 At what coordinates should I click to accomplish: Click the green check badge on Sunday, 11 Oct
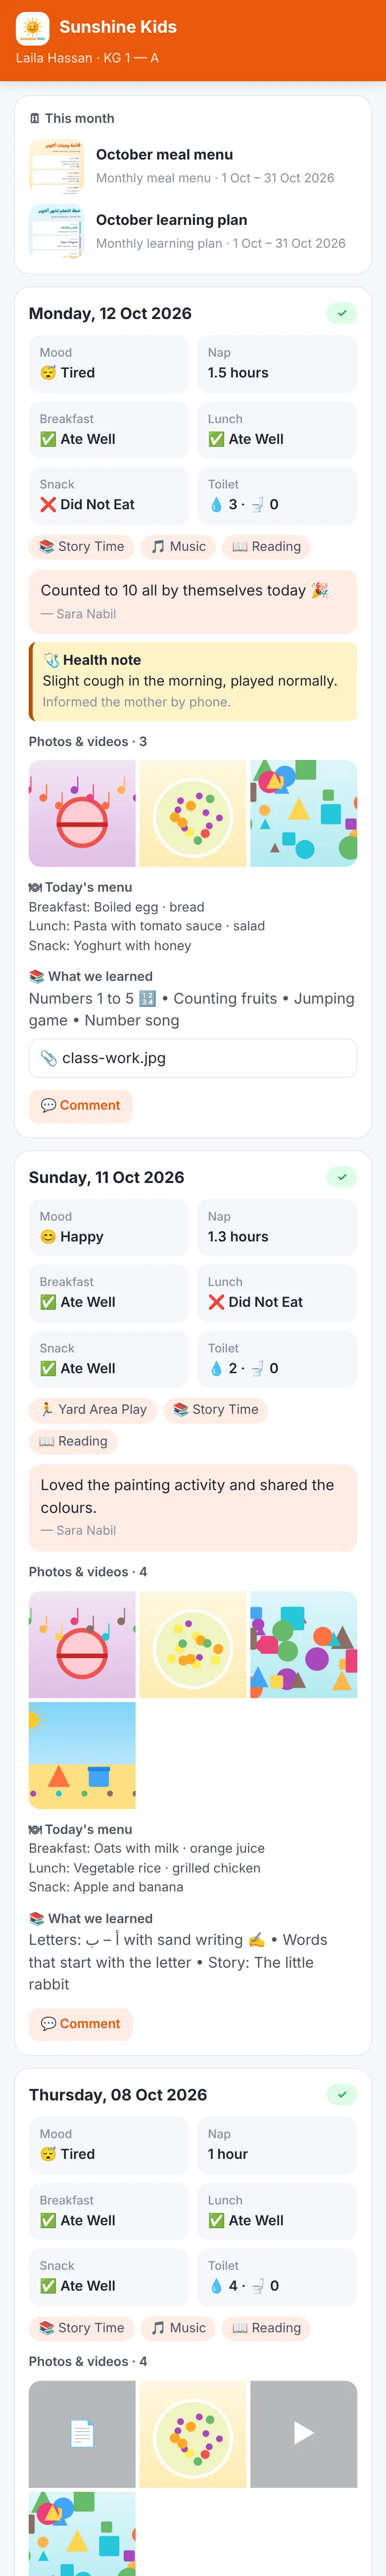pos(341,1177)
